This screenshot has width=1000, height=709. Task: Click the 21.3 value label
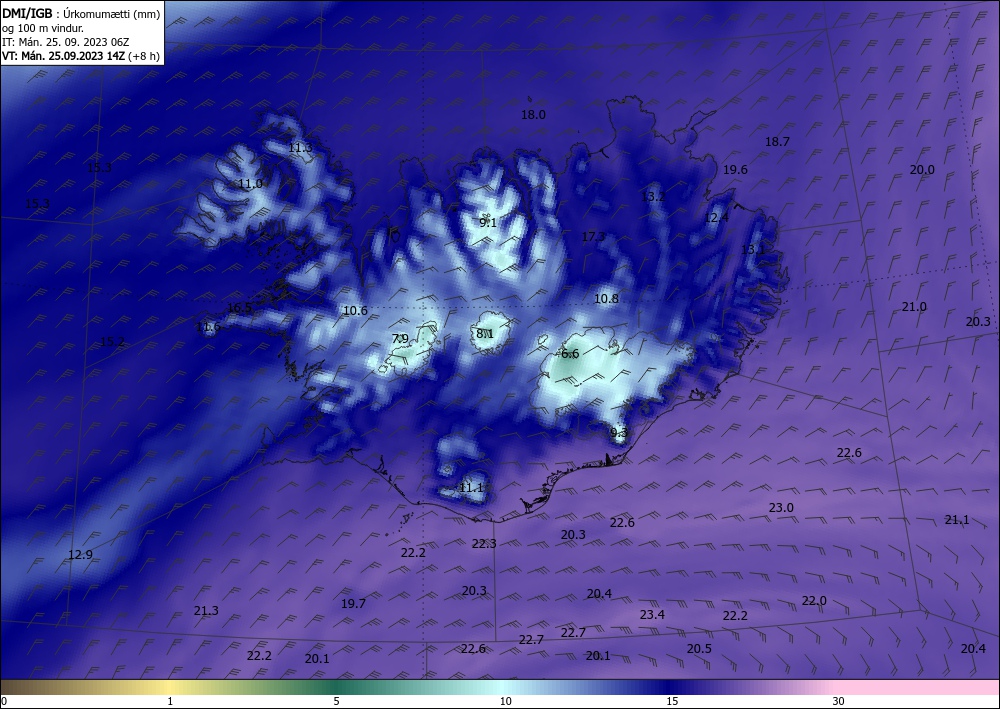[x=206, y=611]
